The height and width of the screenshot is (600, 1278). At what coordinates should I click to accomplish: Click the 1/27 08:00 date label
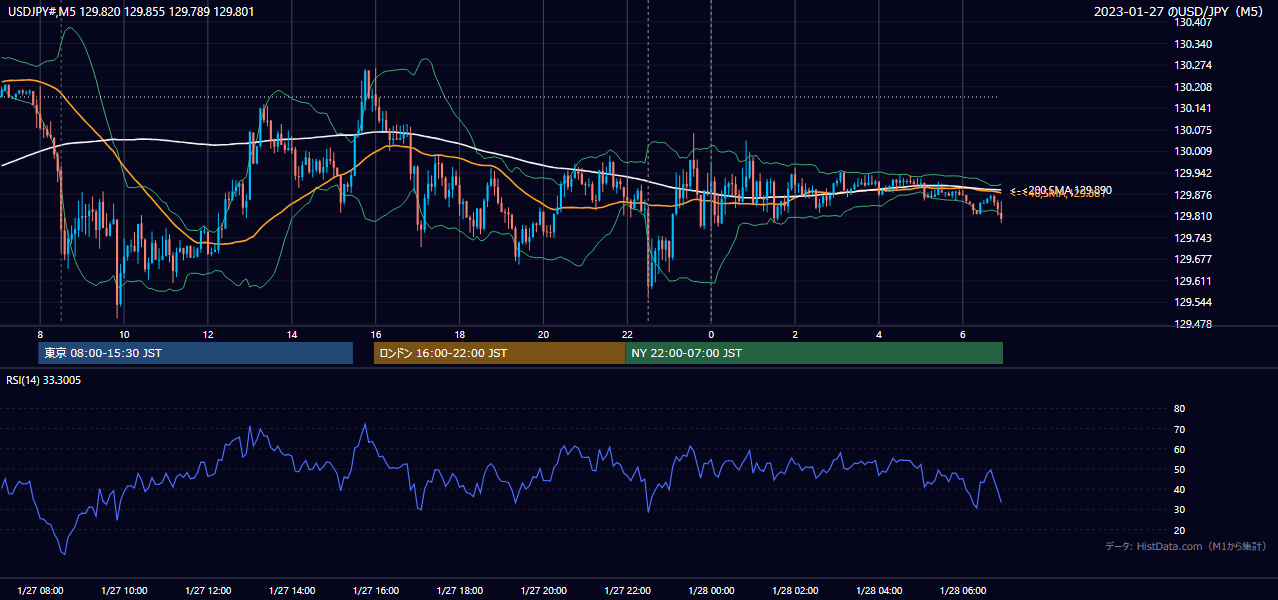pos(40,590)
